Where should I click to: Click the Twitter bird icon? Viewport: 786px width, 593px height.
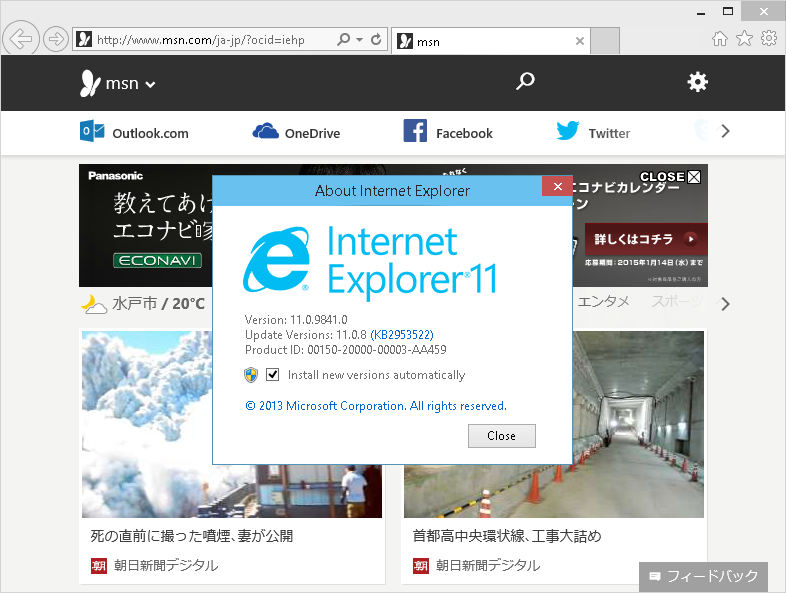[x=568, y=130]
